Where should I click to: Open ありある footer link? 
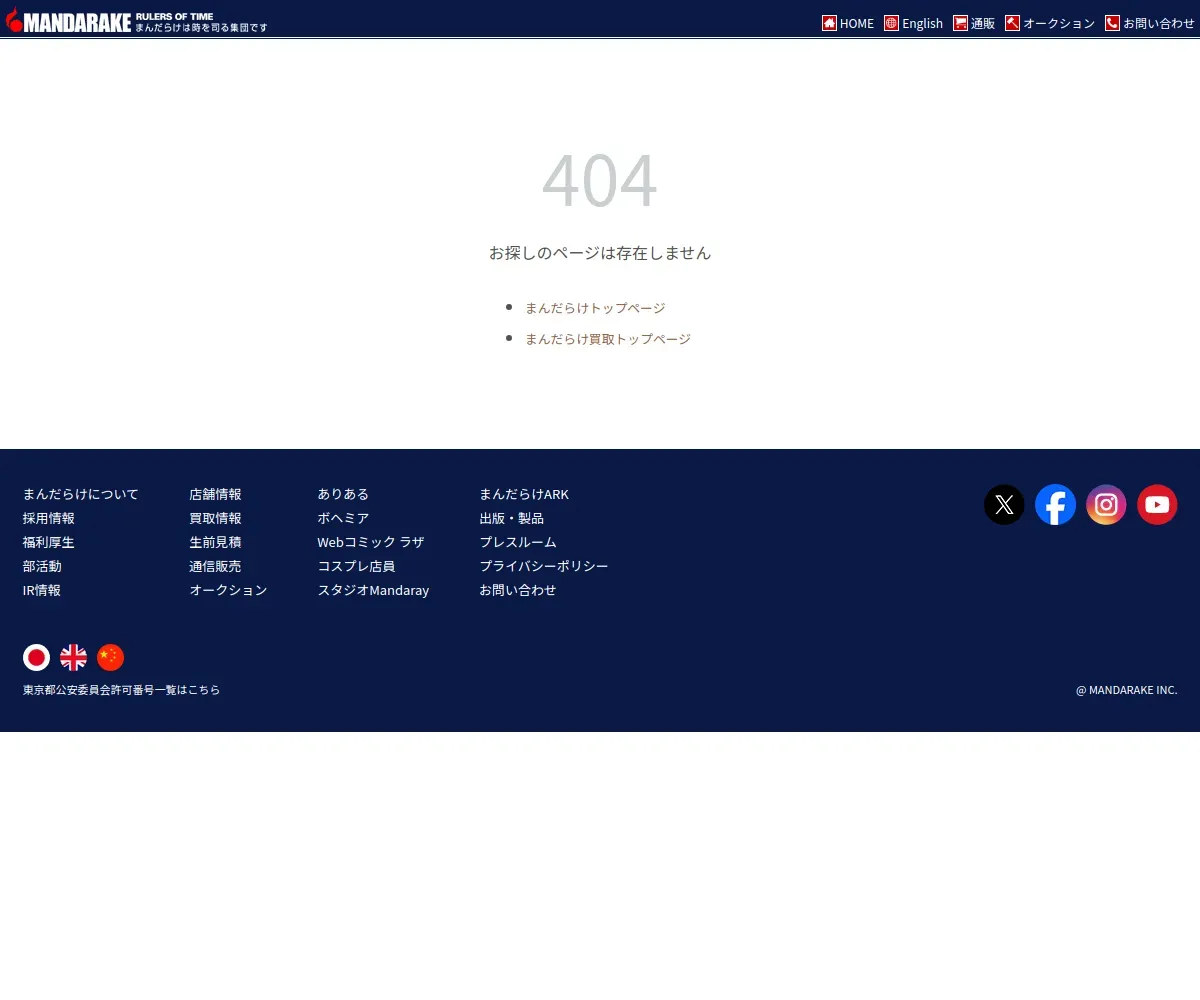[343, 494]
